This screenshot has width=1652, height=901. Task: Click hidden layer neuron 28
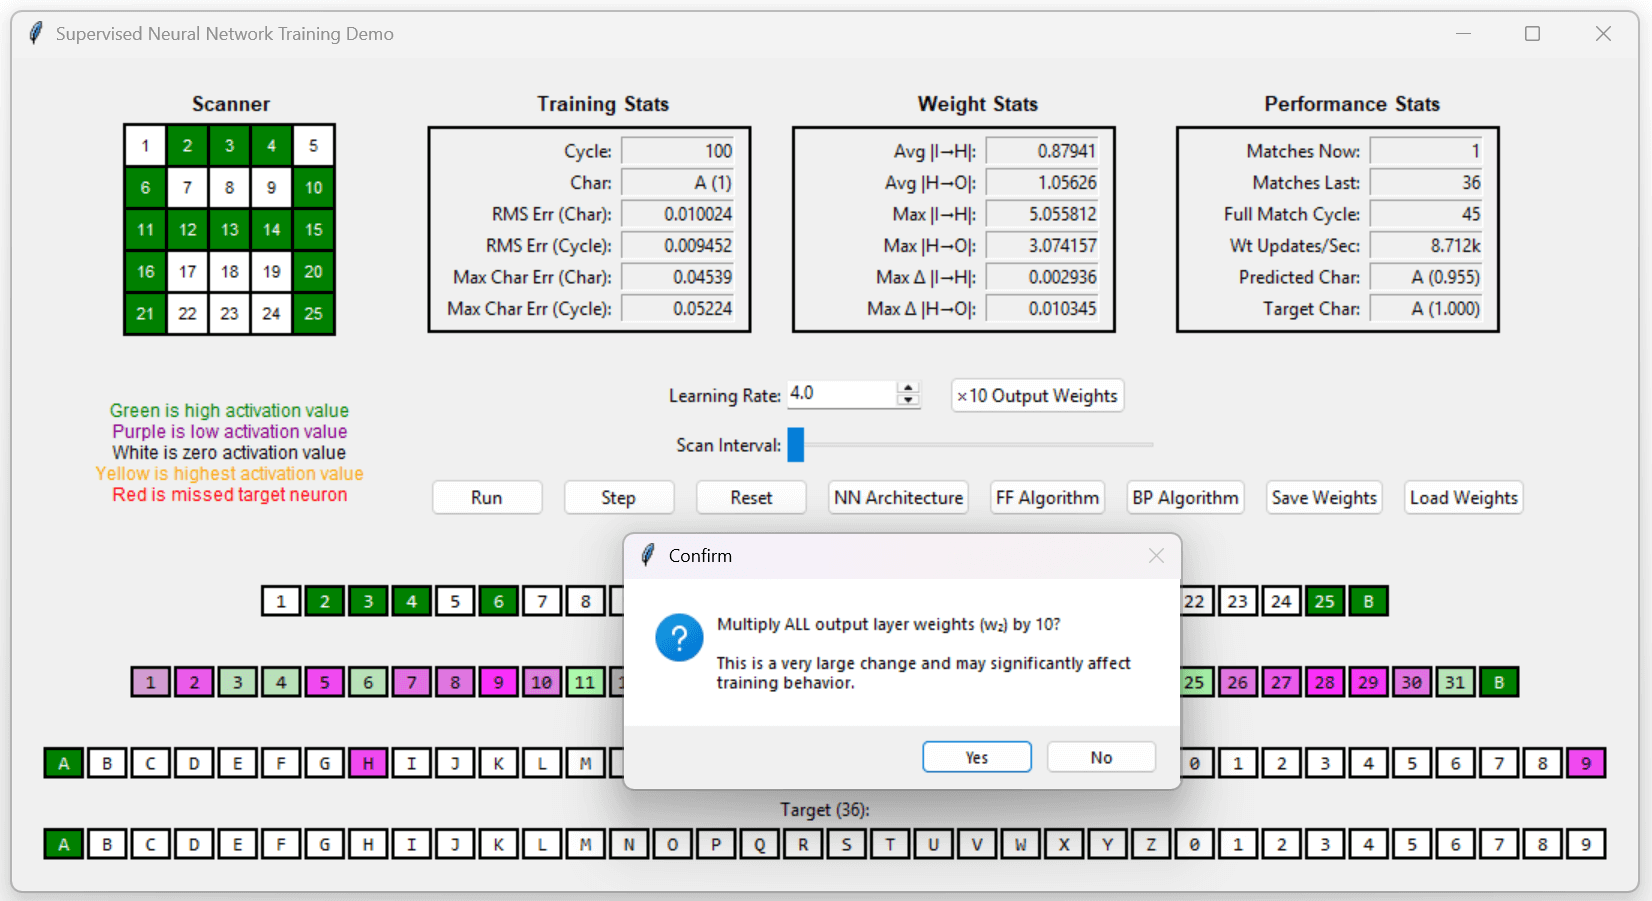click(1325, 682)
